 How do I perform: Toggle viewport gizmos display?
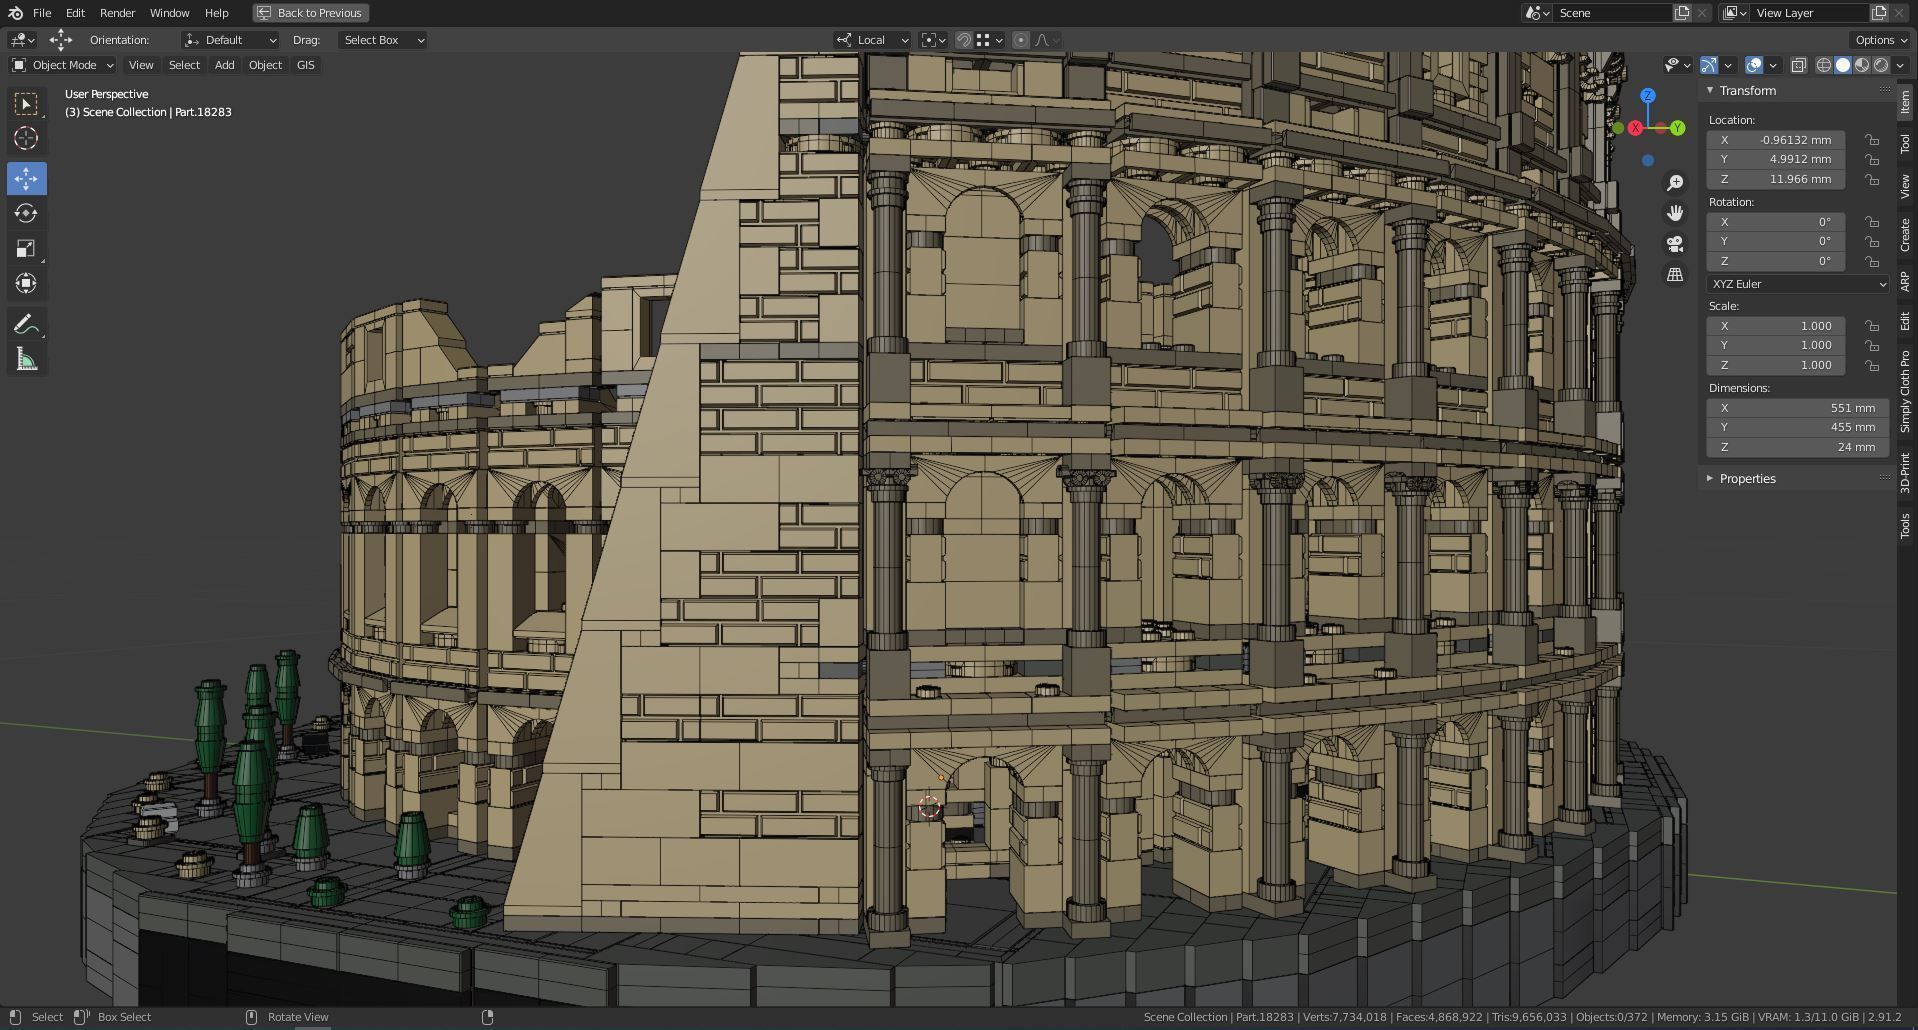click(x=1709, y=65)
